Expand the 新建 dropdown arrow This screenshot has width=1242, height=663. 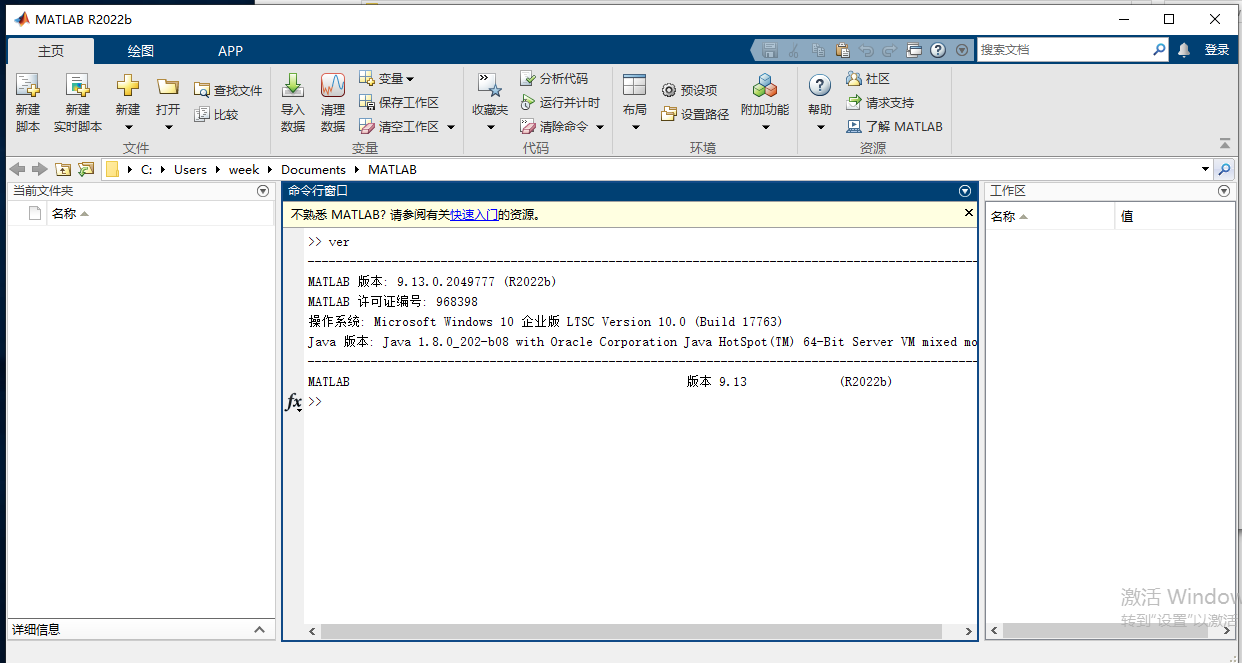(x=128, y=127)
